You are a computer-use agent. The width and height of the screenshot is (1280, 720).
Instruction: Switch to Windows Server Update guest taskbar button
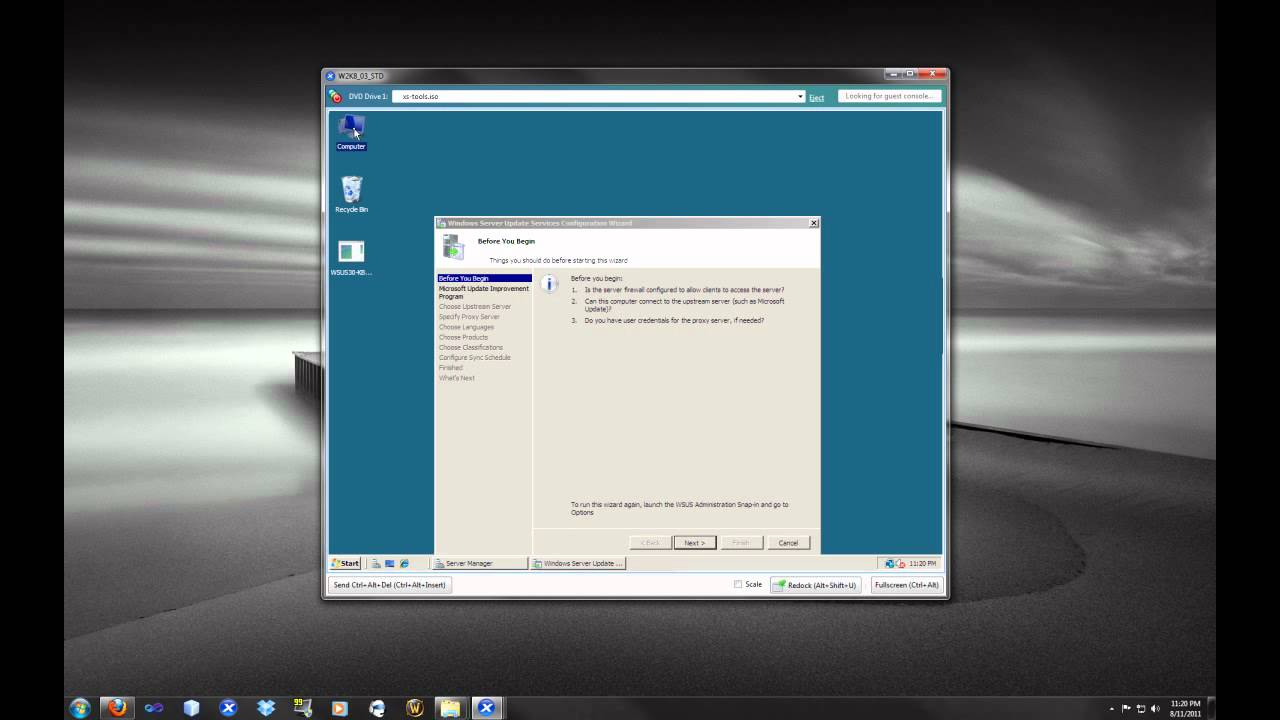tap(579, 563)
